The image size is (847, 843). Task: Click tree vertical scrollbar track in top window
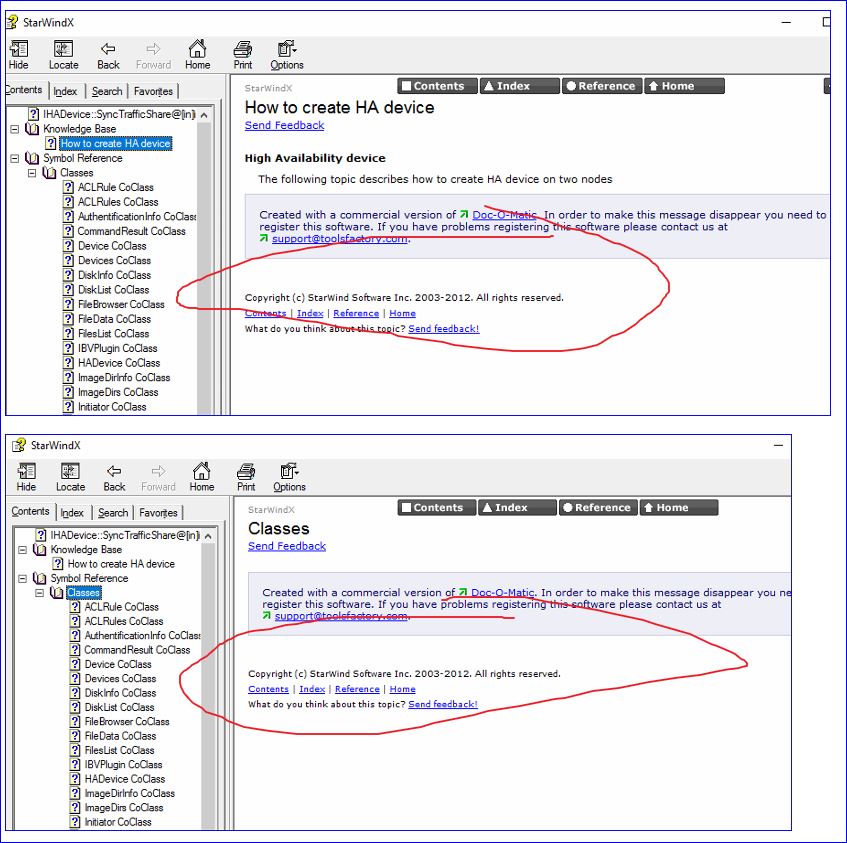204,268
